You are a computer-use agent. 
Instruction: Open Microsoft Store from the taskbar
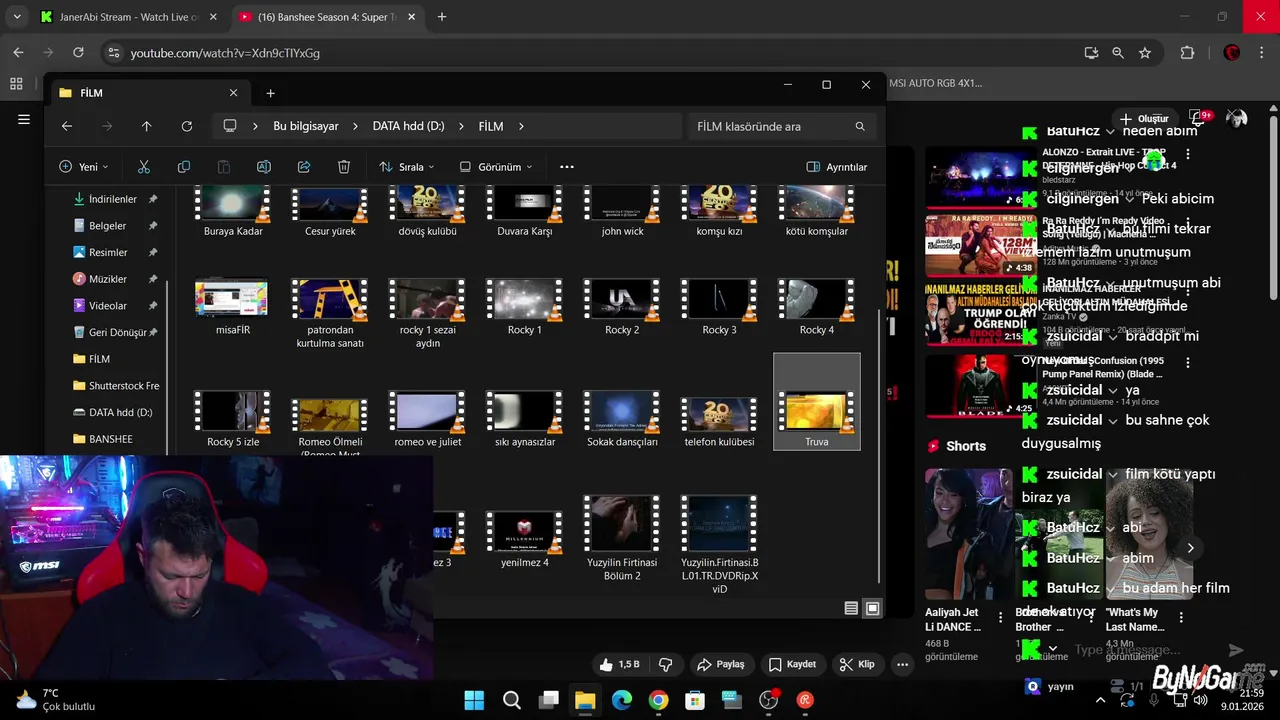click(695, 700)
